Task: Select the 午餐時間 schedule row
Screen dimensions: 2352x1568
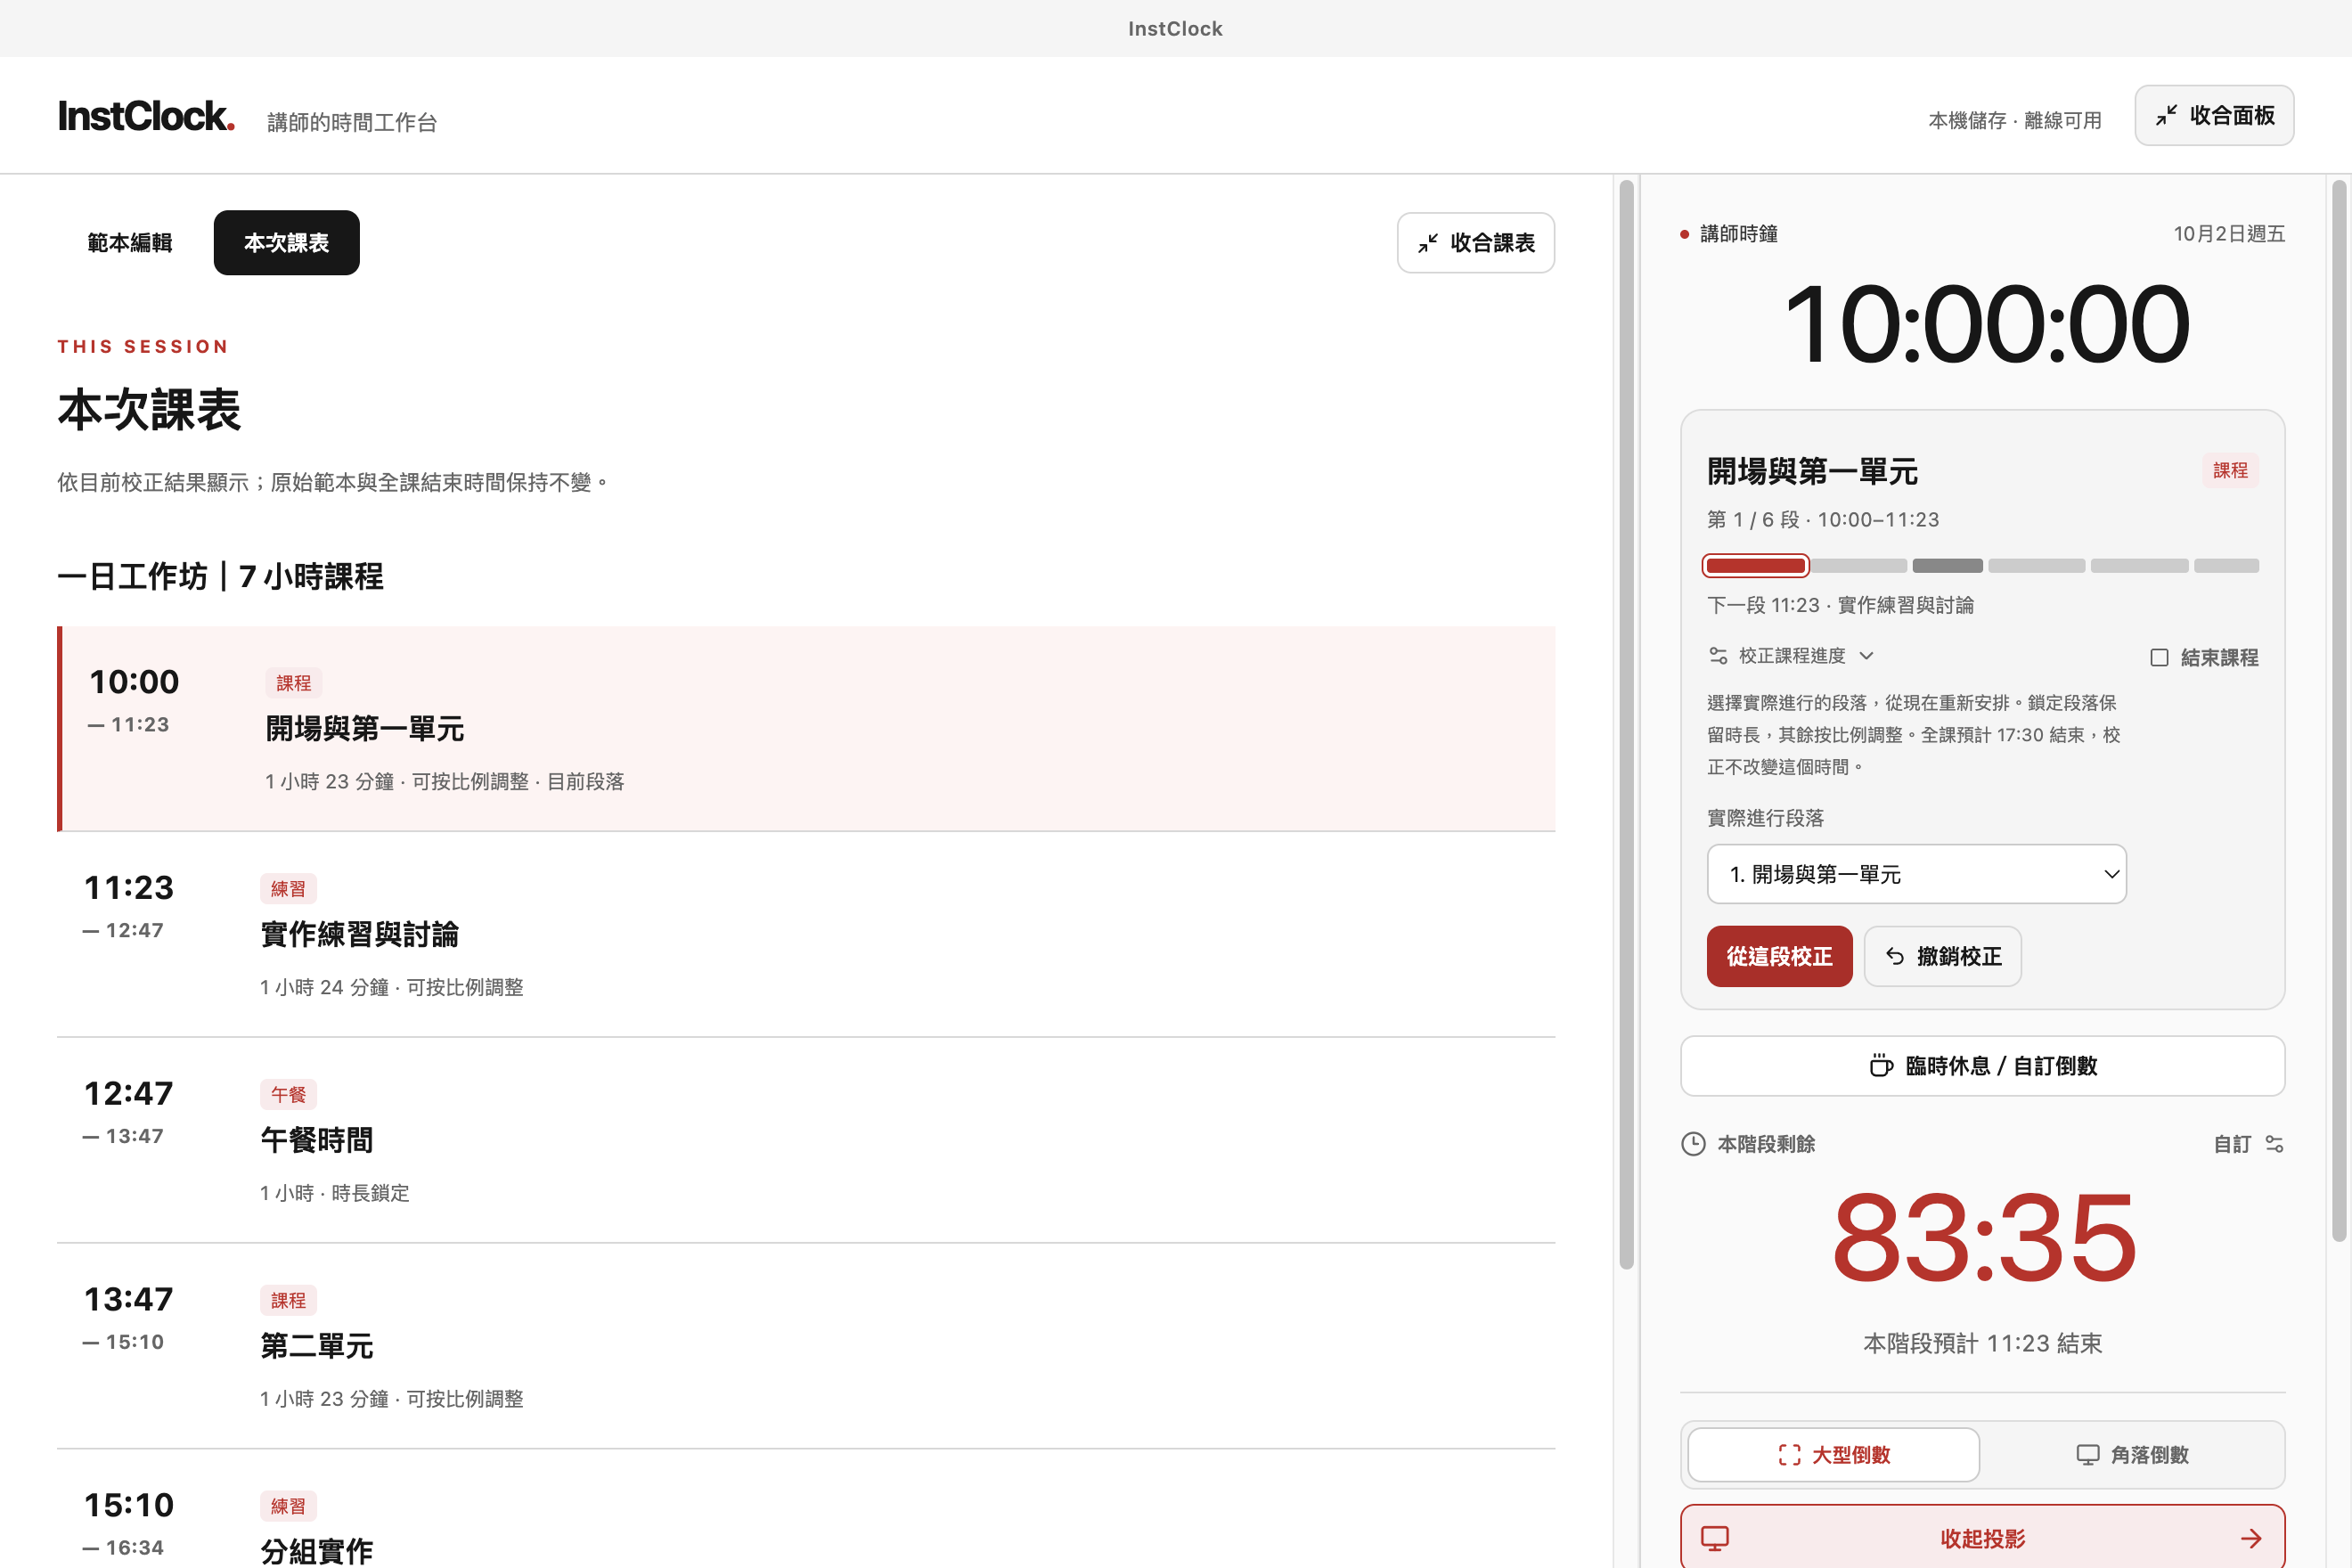Action: coord(806,1141)
